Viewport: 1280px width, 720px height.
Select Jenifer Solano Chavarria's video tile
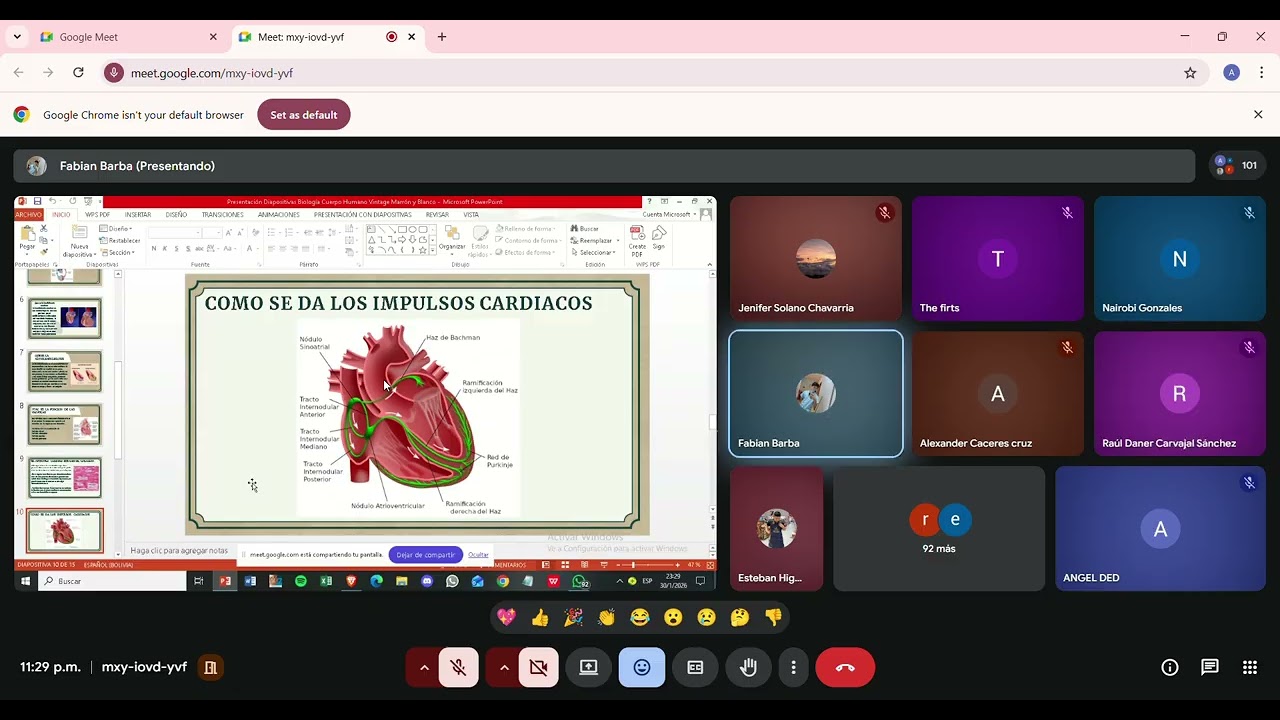[x=816, y=259]
